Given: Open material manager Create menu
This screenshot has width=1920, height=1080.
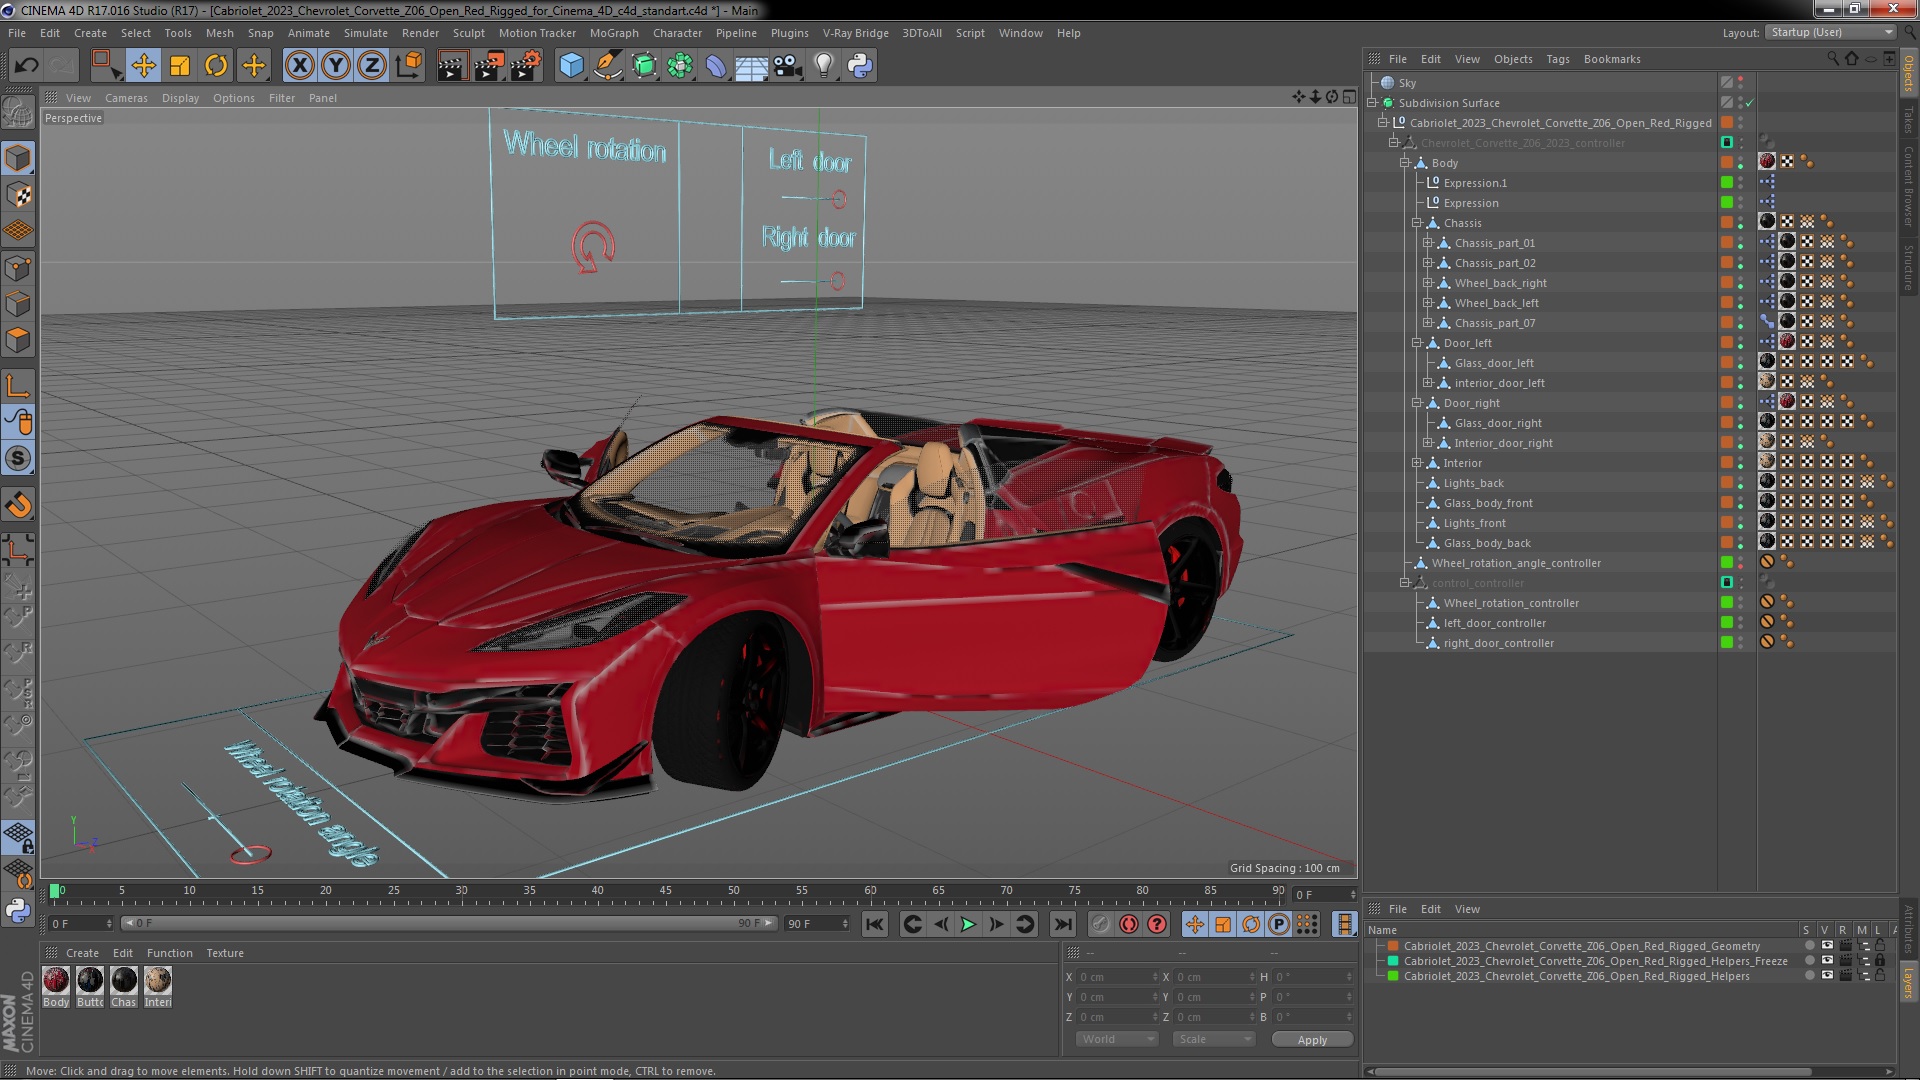Looking at the screenshot, I should 82,953.
